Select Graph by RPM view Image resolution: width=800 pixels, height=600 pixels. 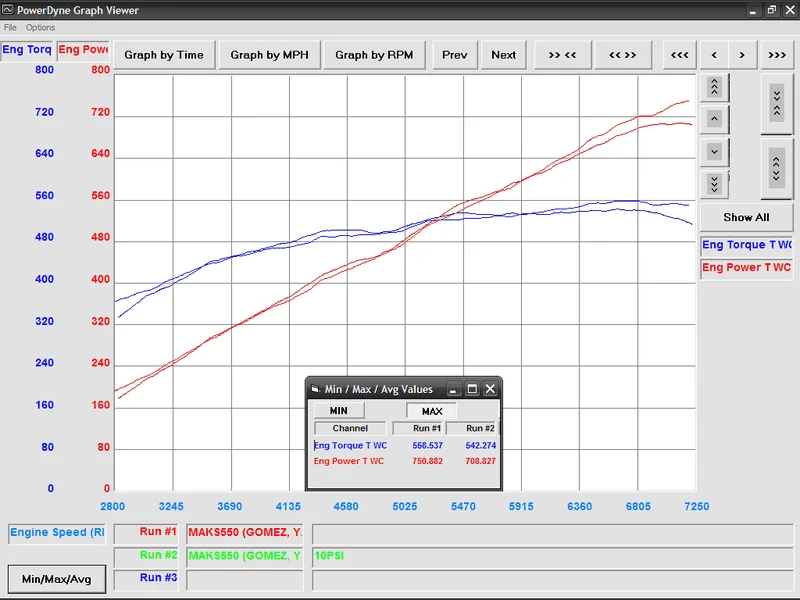(374, 55)
